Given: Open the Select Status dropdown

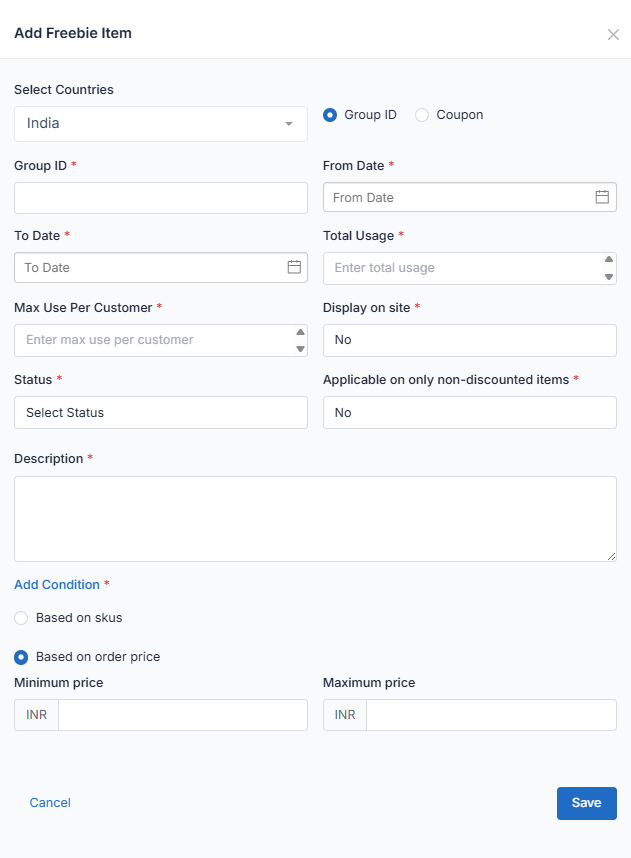Looking at the screenshot, I should [161, 412].
